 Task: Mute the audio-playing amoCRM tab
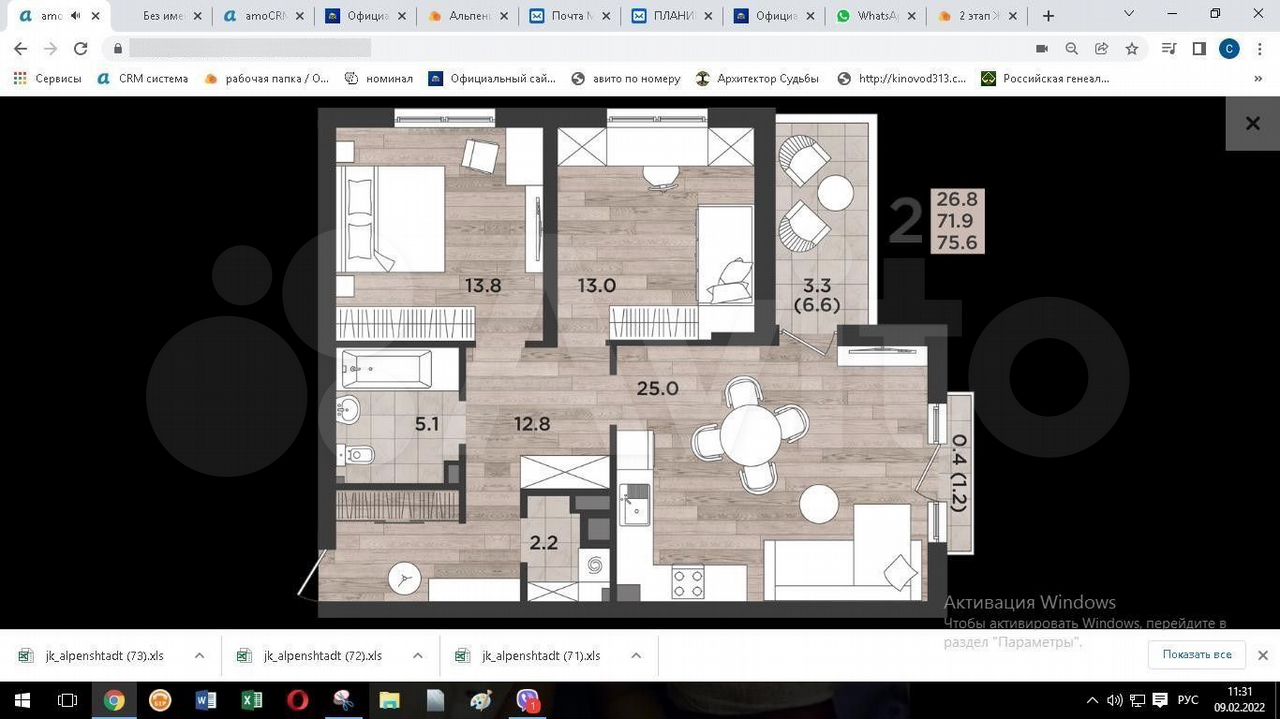[x=75, y=16]
